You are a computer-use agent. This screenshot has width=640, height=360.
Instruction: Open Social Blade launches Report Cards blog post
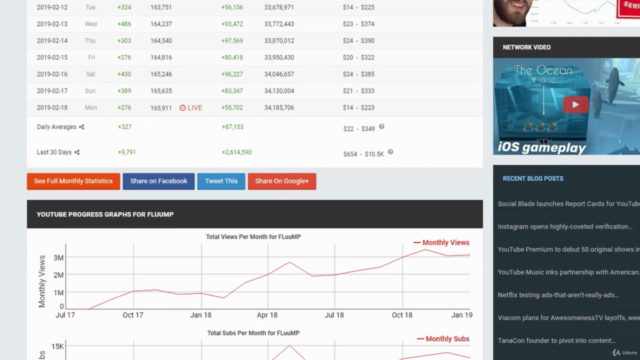(x=569, y=204)
